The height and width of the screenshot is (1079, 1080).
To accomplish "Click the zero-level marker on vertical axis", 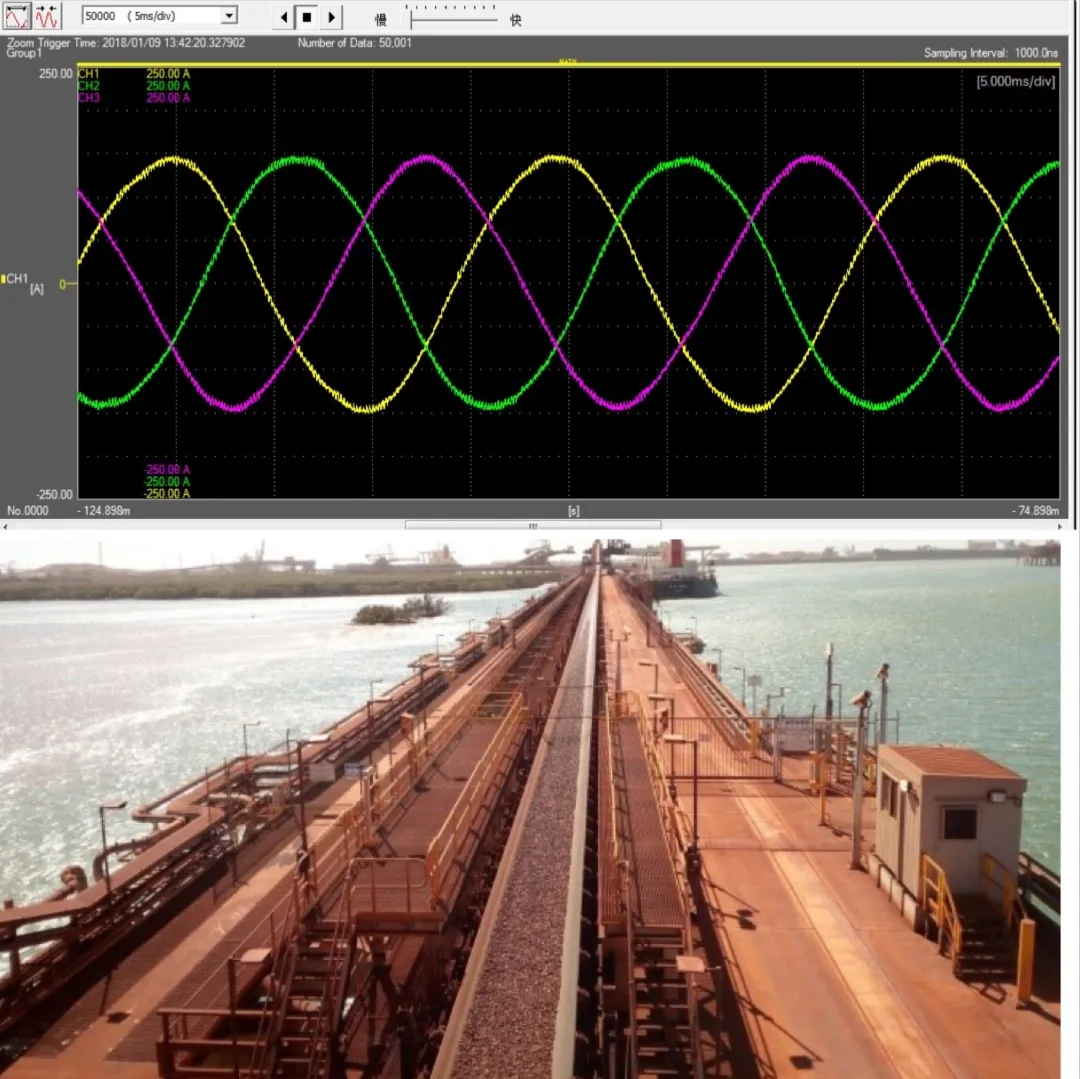I will pyautogui.click(x=65, y=284).
